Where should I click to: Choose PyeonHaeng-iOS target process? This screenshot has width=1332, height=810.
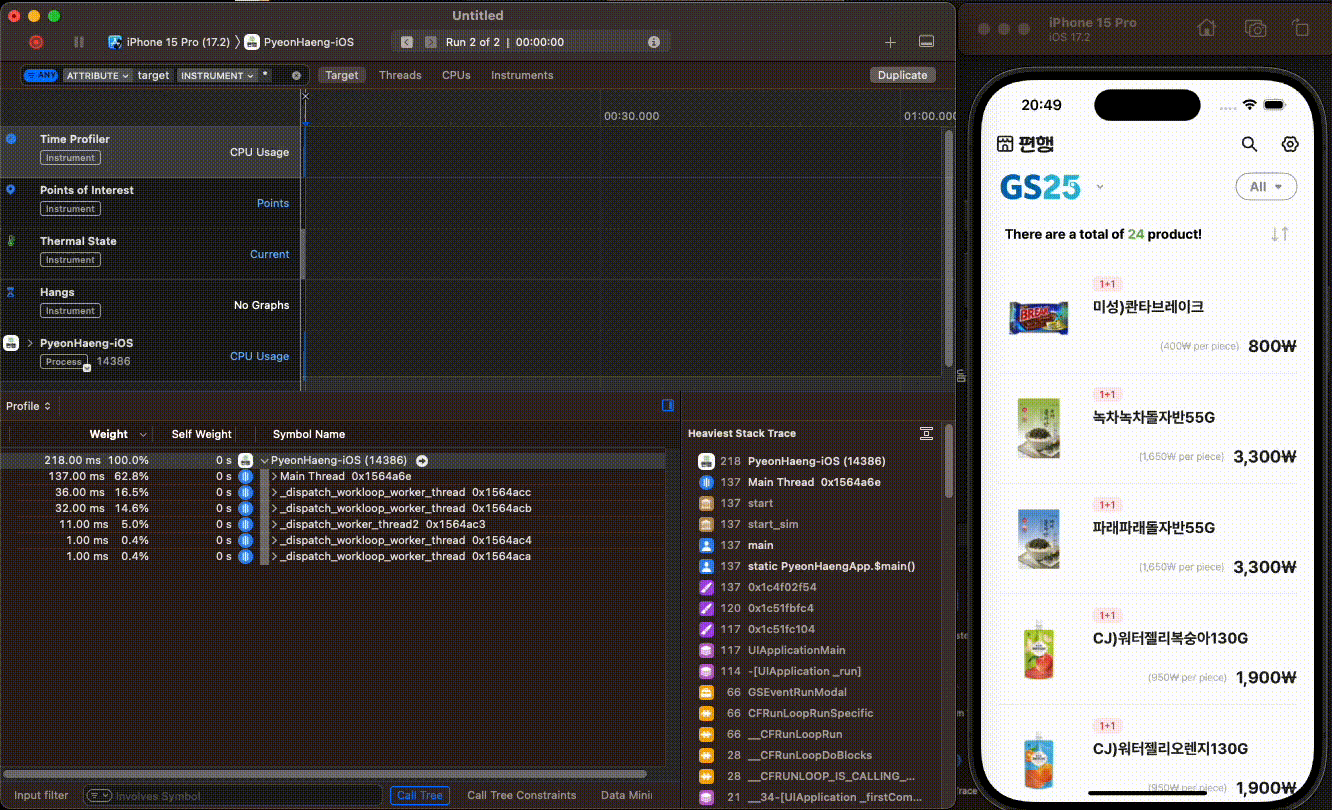299,42
